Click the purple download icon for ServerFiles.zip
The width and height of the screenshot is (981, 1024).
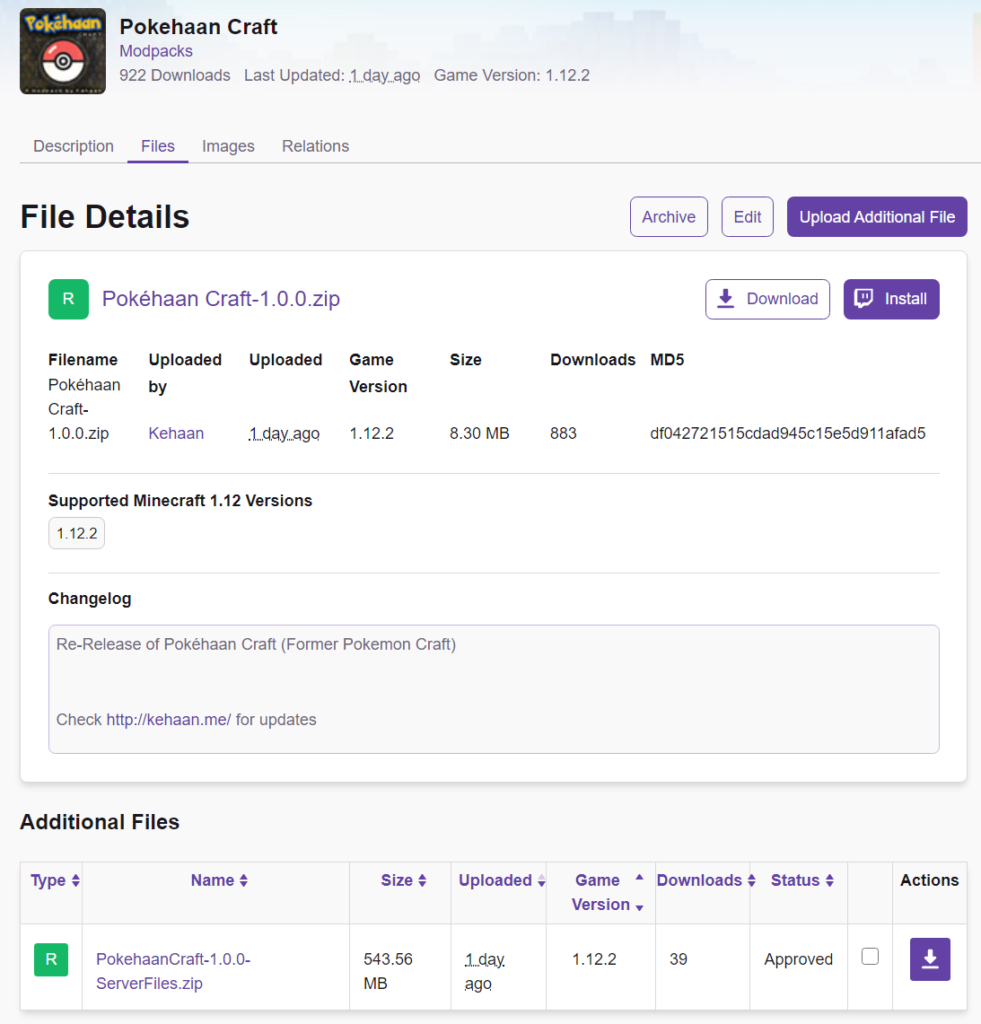pos(930,959)
